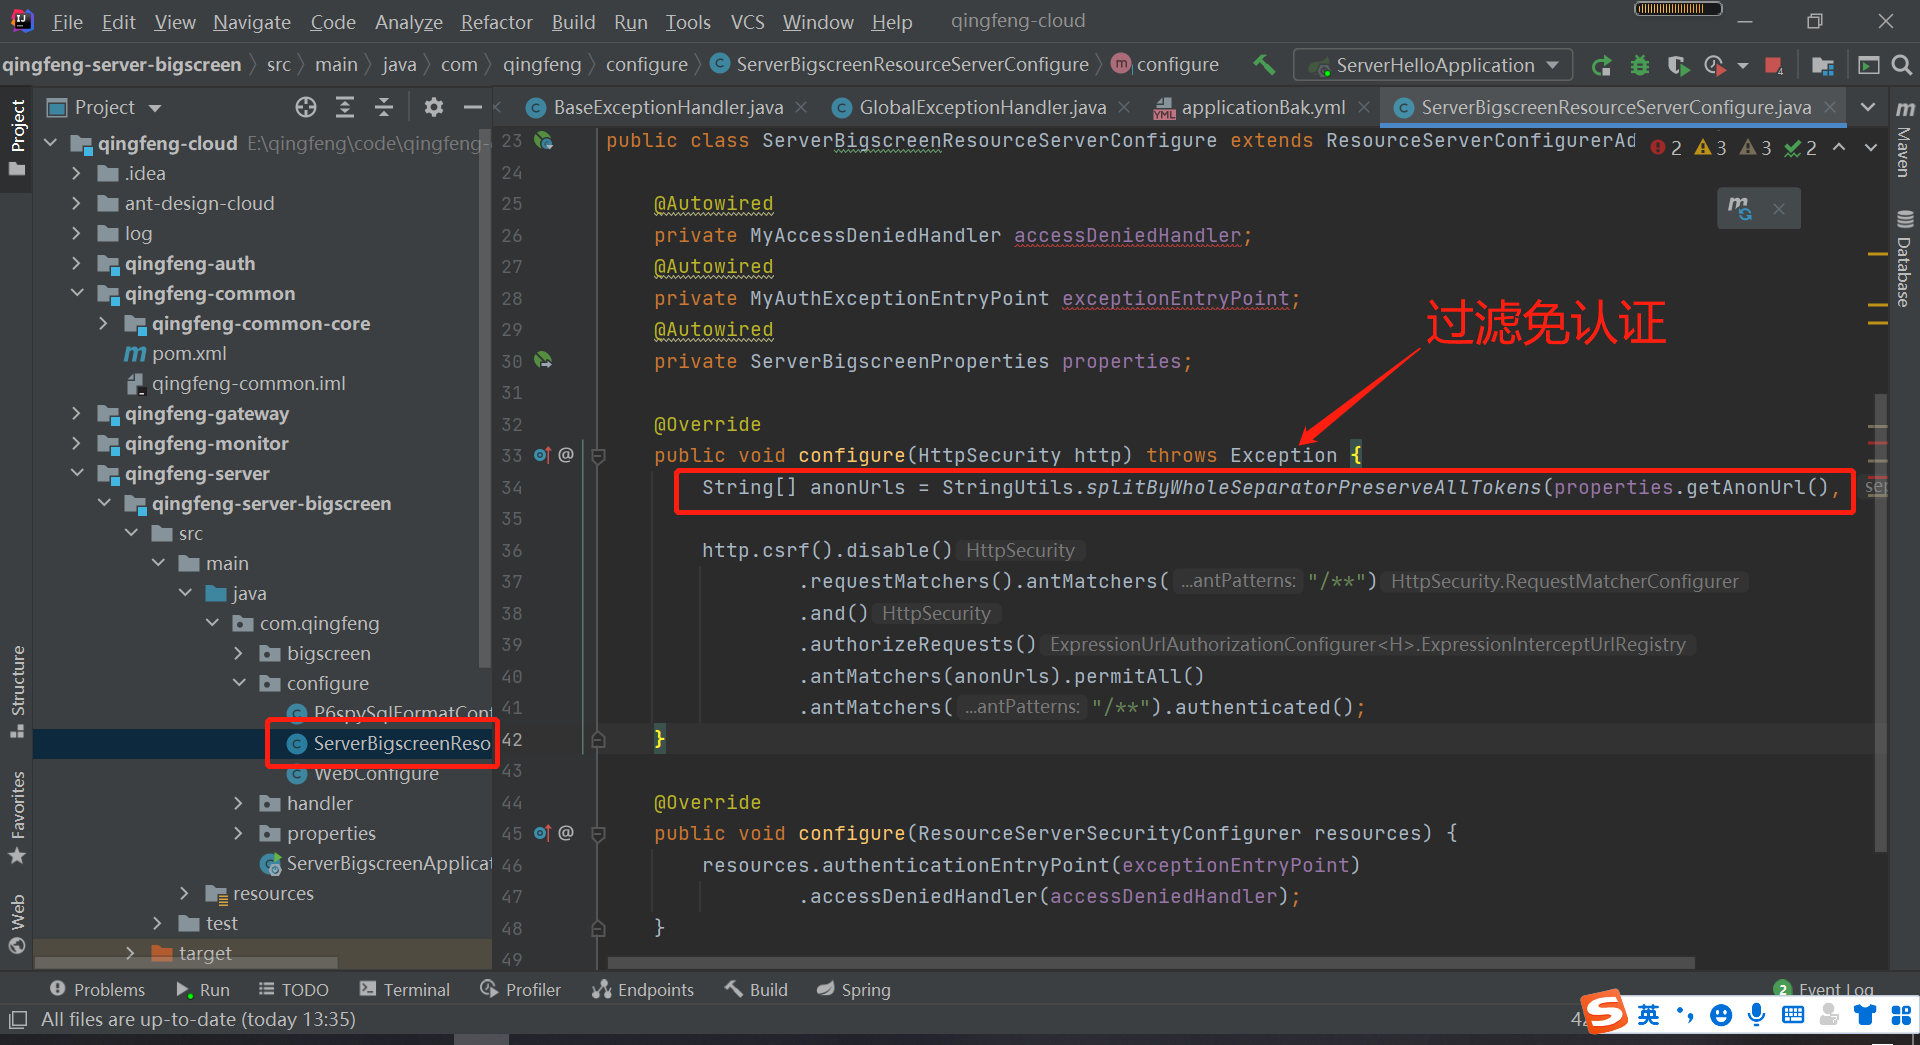Switch to GlobalExceptionHandler.java tab
Viewport: 1920px width, 1045px height.
click(x=983, y=107)
